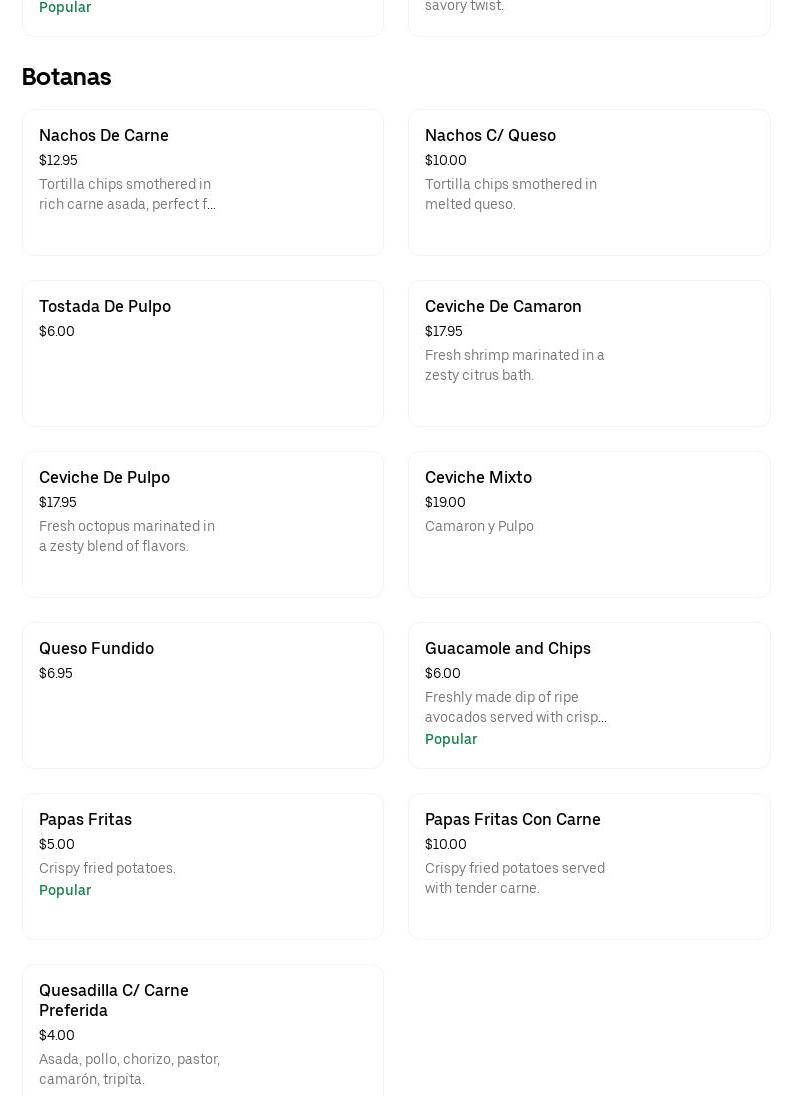Open the Tostada De Pulpo item
Viewport: 804px width, 1096px height.
(x=105, y=307)
